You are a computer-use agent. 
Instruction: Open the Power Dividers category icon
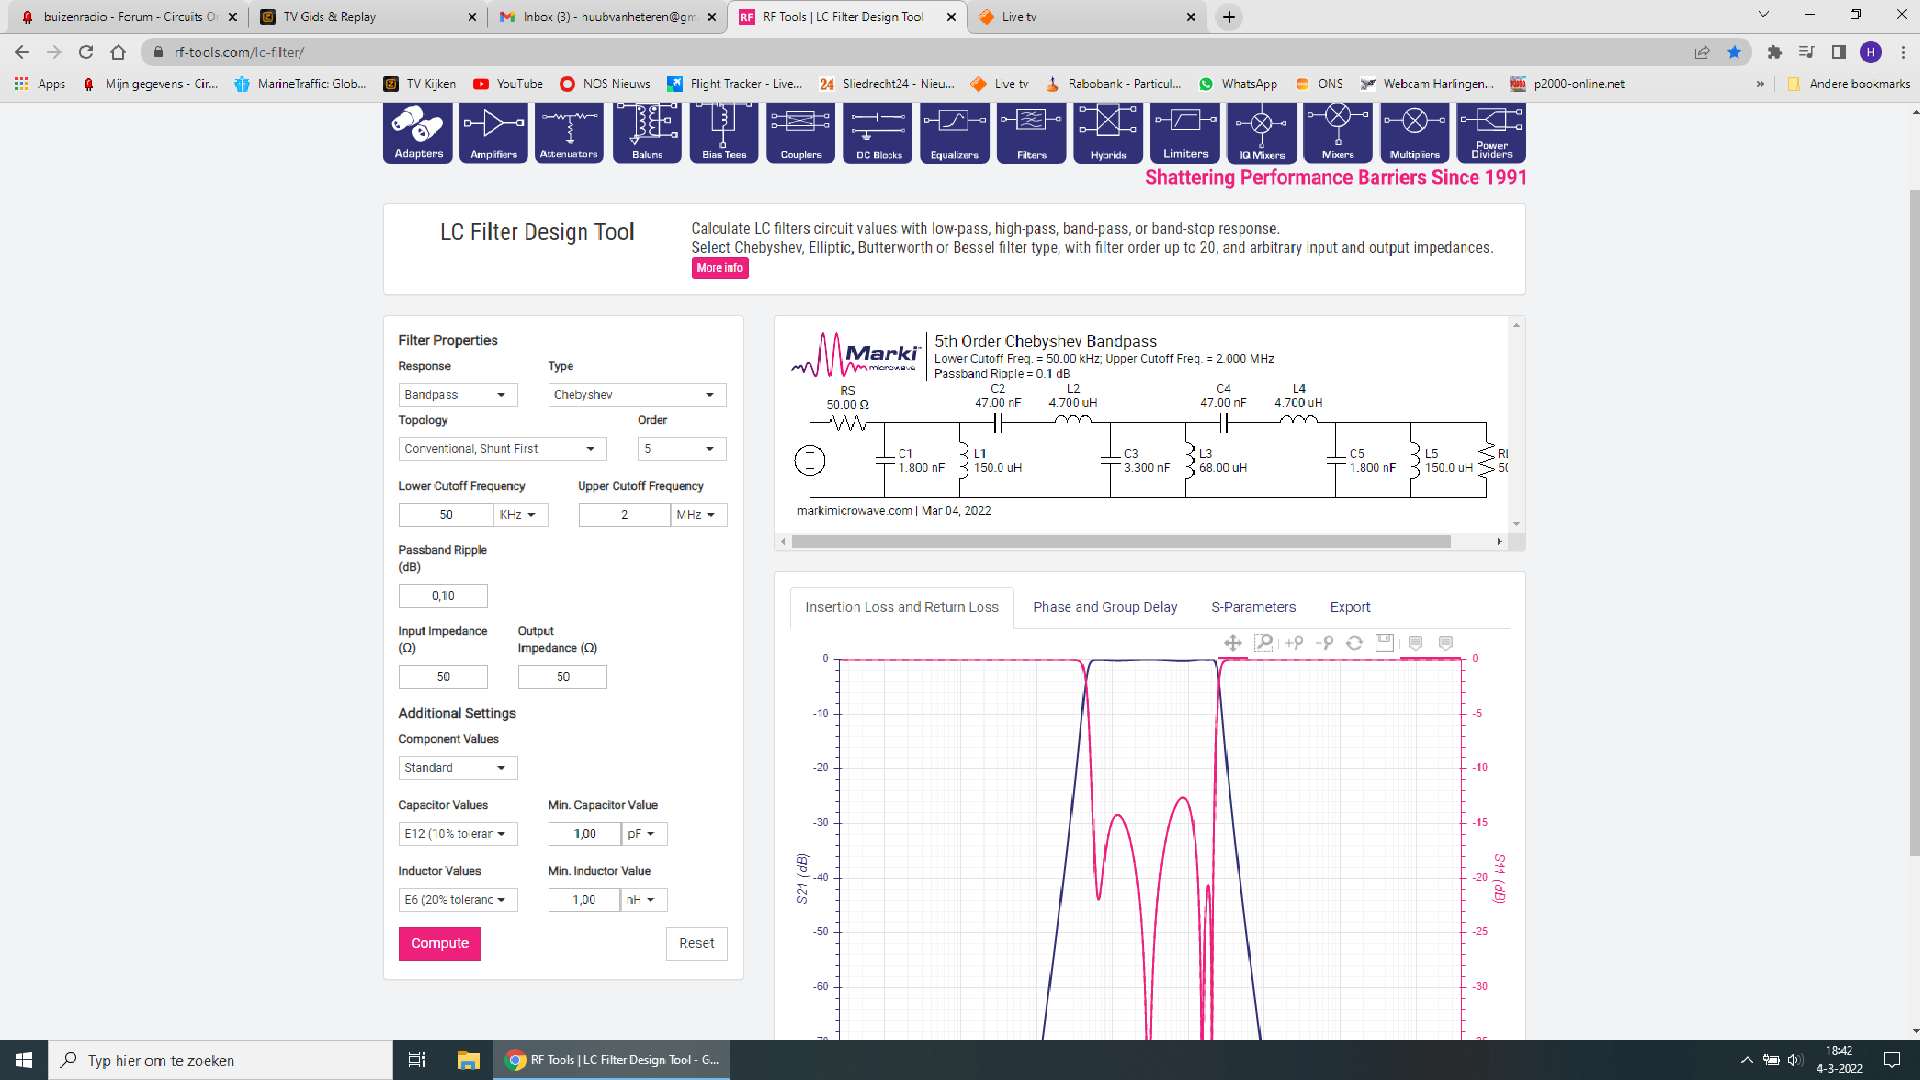pos(1492,133)
